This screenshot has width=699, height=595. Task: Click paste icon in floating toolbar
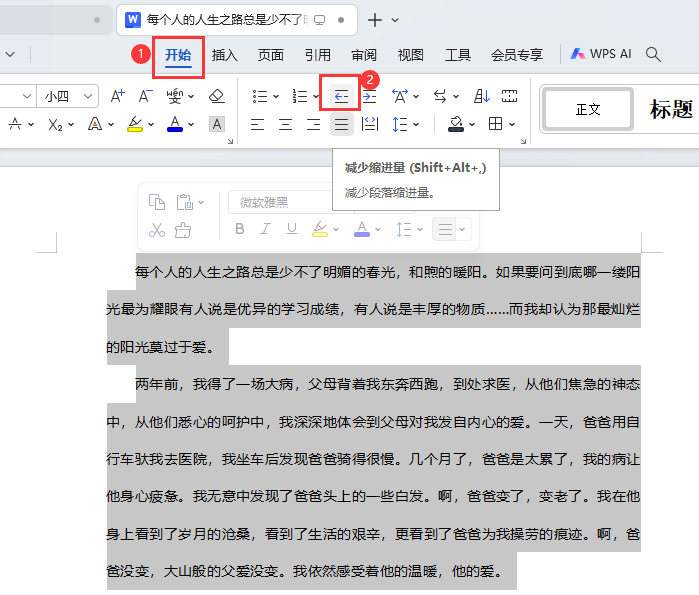tap(185, 202)
